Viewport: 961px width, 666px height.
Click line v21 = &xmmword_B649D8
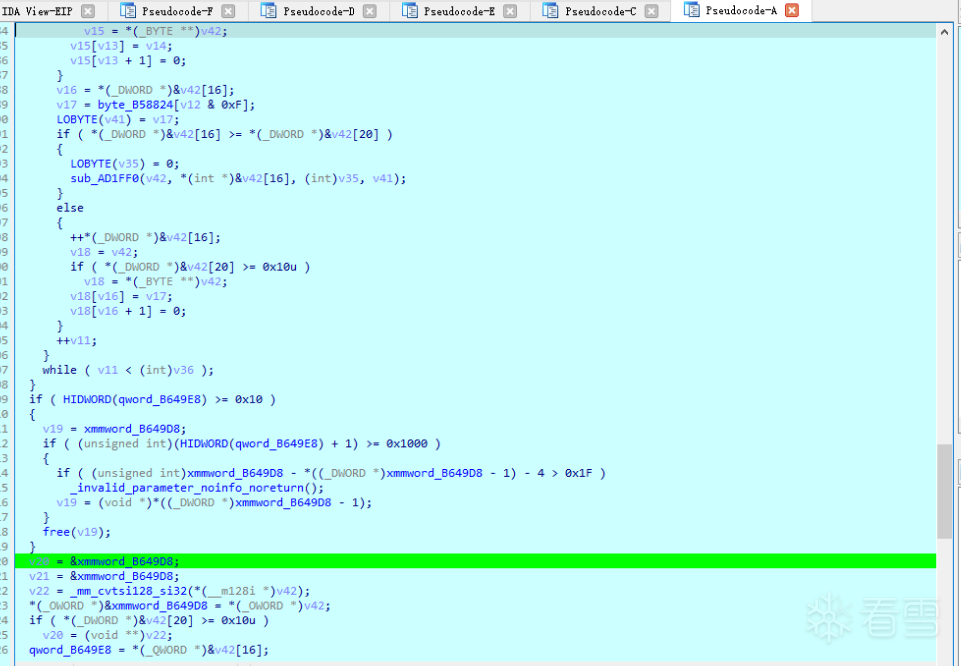point(105,577)
